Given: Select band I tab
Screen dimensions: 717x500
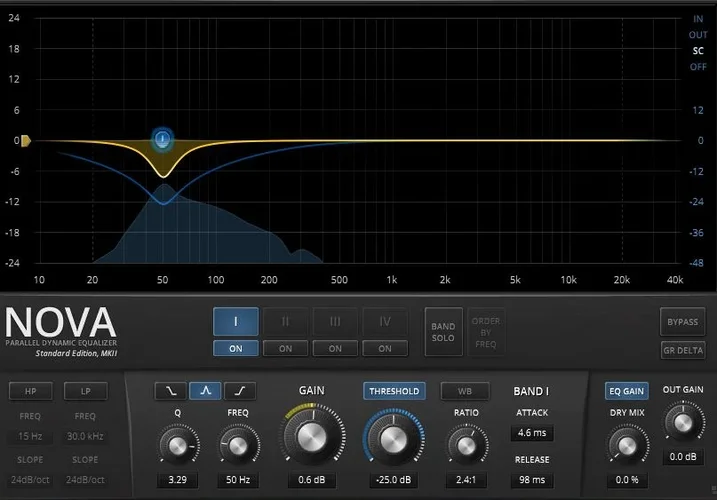Looking at the screenshot, I should click(x=235, y=322).
